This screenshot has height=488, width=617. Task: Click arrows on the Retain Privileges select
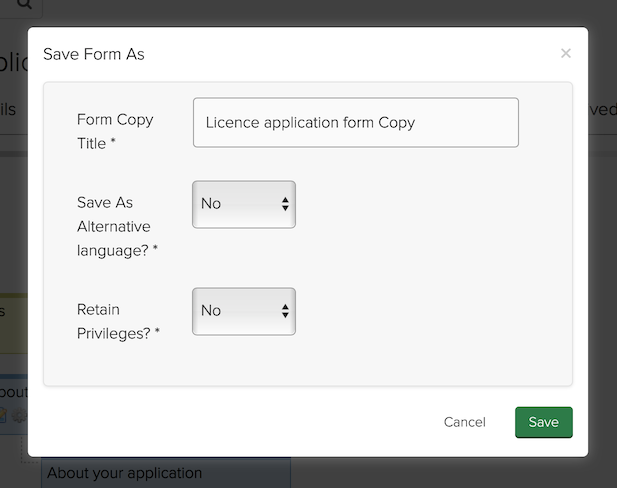(x=285, y=311)
